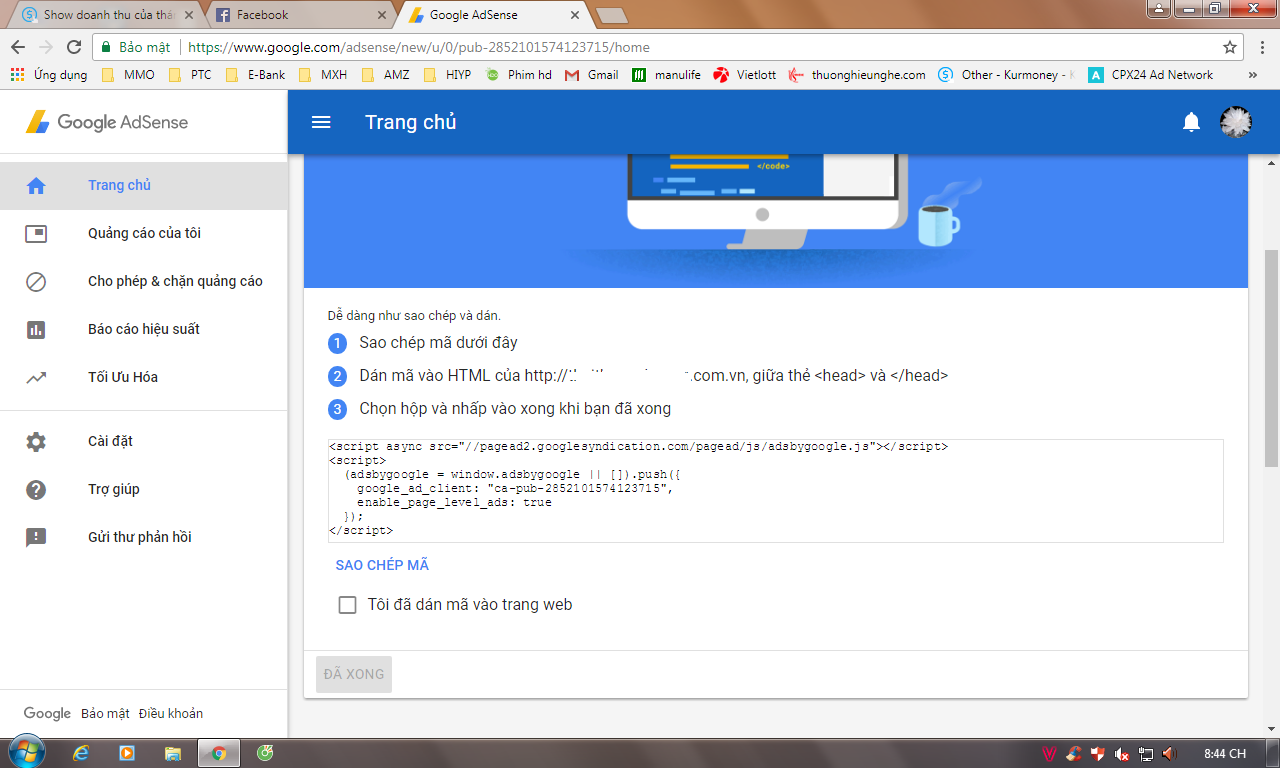
Task: Open Quảng cáo của tôi in sidebar
Action: [144, 233]
